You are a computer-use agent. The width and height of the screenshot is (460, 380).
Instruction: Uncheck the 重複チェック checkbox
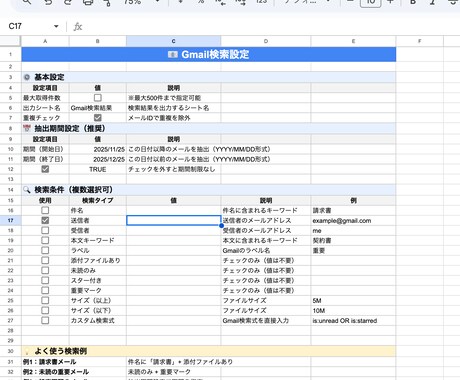click(x=98, y=118)
